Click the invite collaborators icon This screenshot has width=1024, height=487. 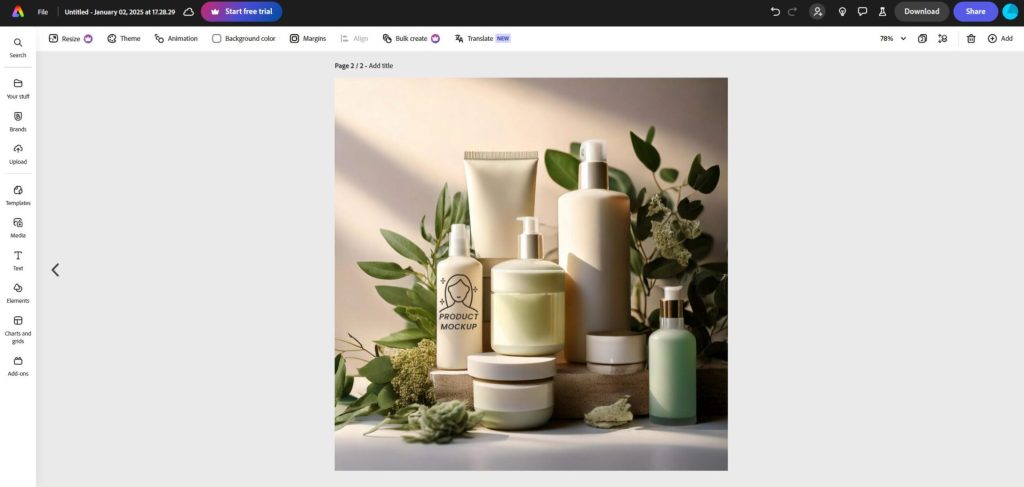pyautogui.click(x=817, y=12)
